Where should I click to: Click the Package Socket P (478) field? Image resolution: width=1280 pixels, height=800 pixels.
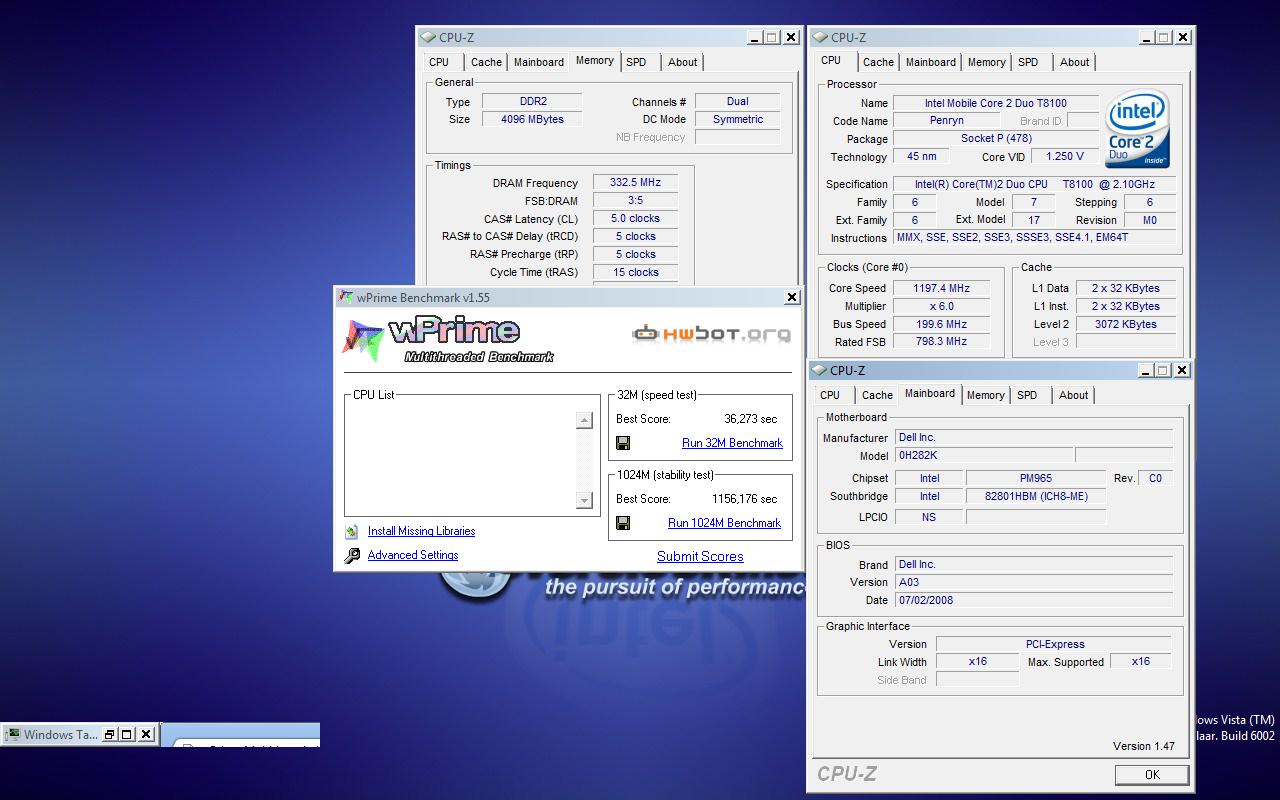(995, 139)
